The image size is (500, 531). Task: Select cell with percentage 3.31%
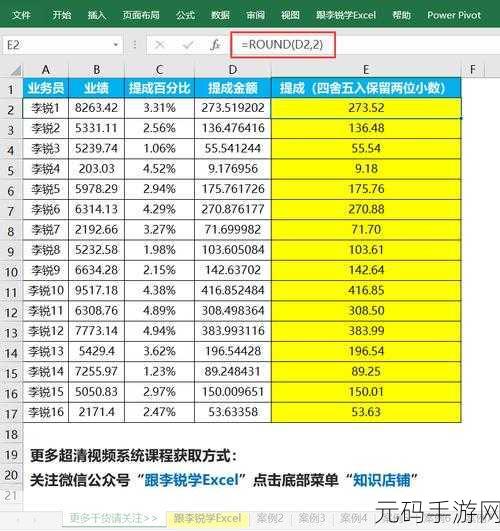(x=160, y=108)
